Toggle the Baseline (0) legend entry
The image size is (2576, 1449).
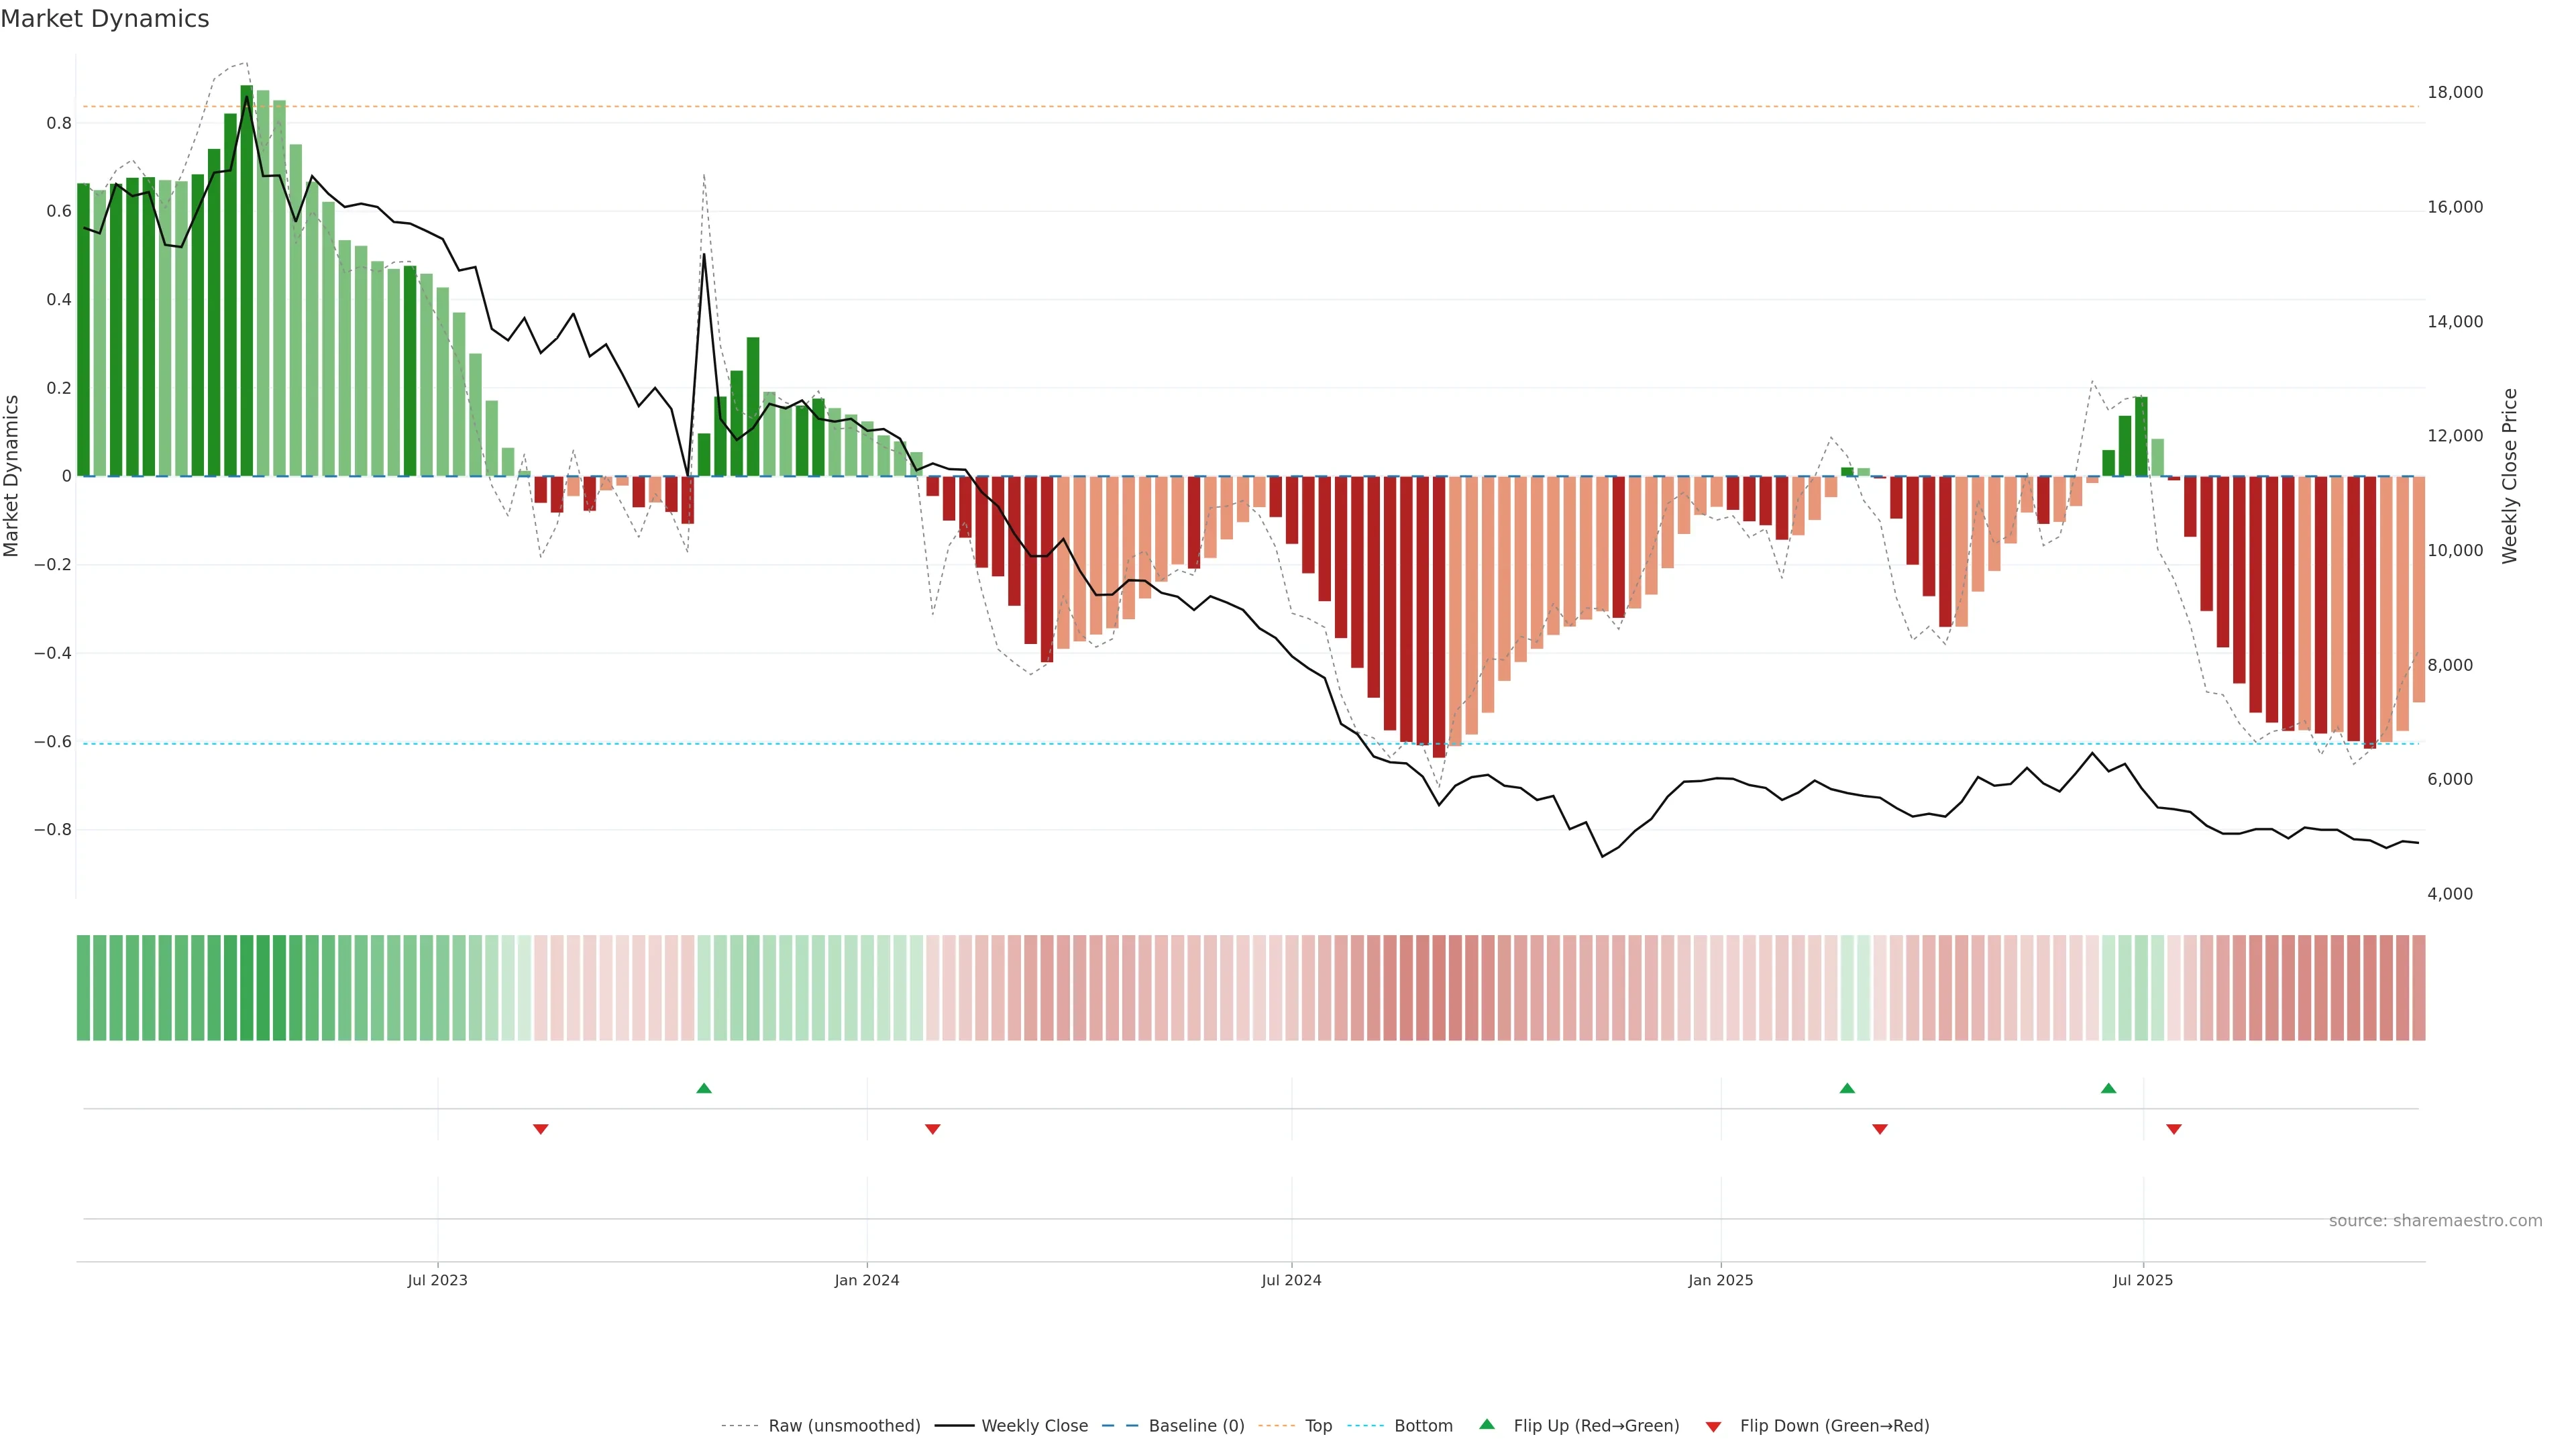1196,1426
